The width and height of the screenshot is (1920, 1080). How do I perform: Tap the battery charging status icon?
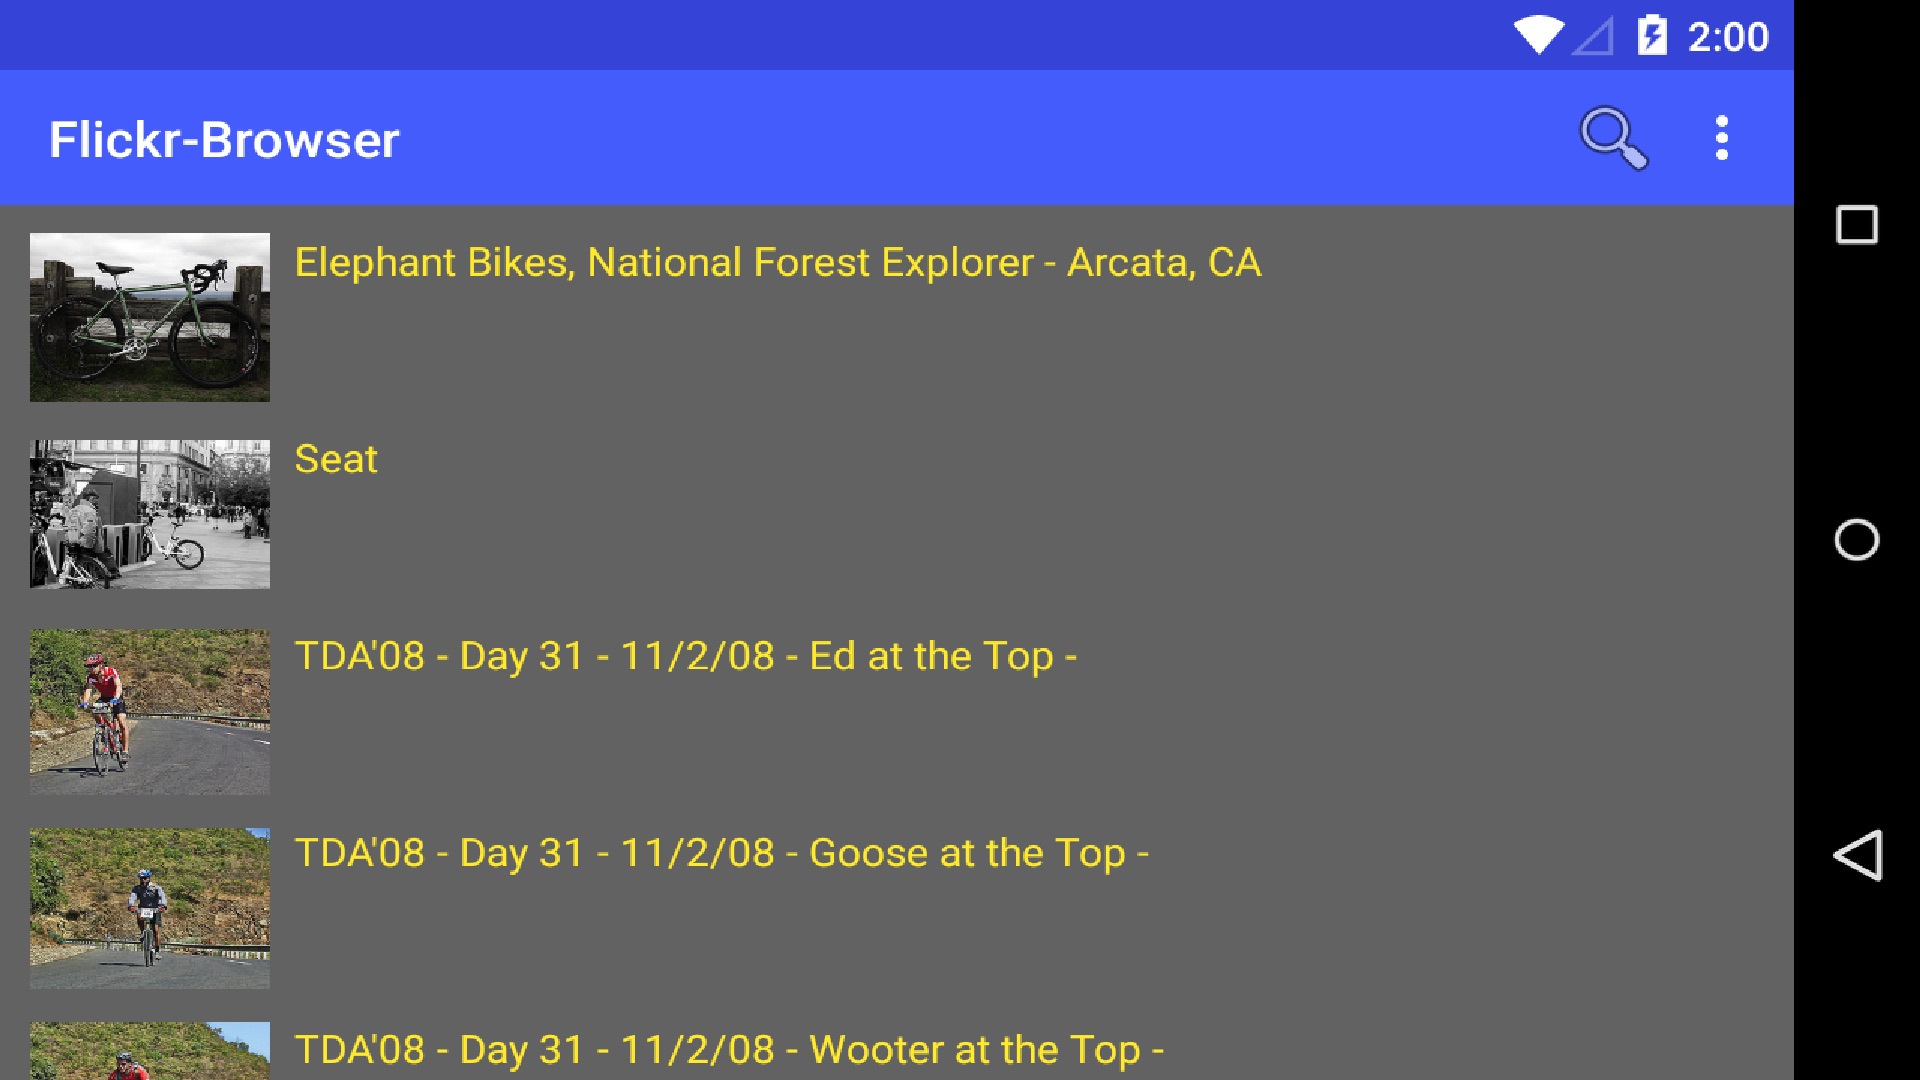click(x=1651, y=36)
